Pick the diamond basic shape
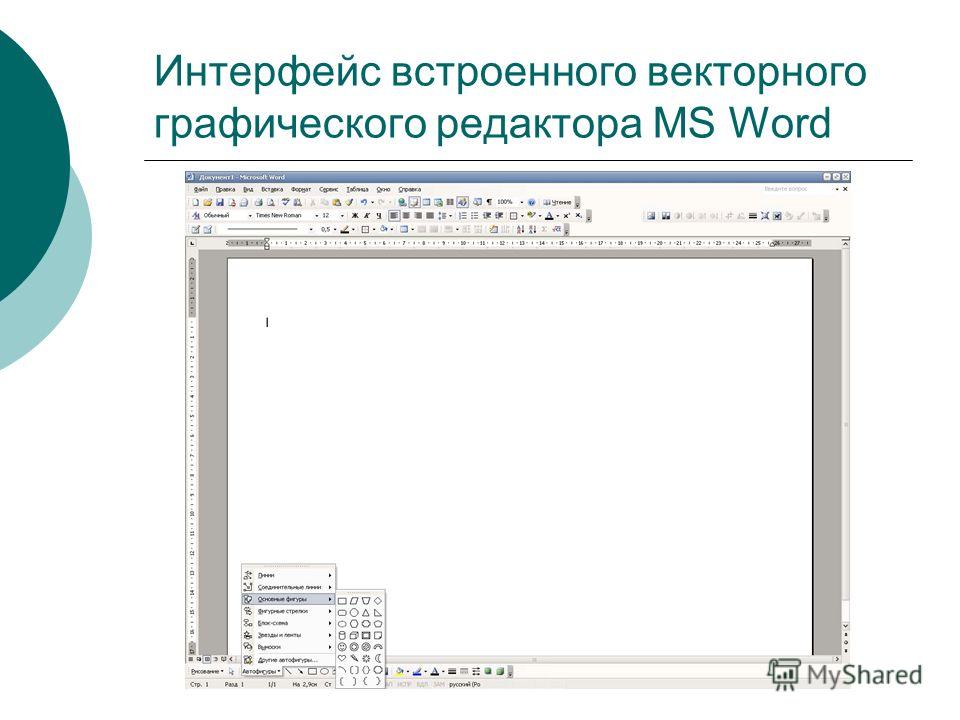Viewport: 960px width, 720px height. click(378, 601)
